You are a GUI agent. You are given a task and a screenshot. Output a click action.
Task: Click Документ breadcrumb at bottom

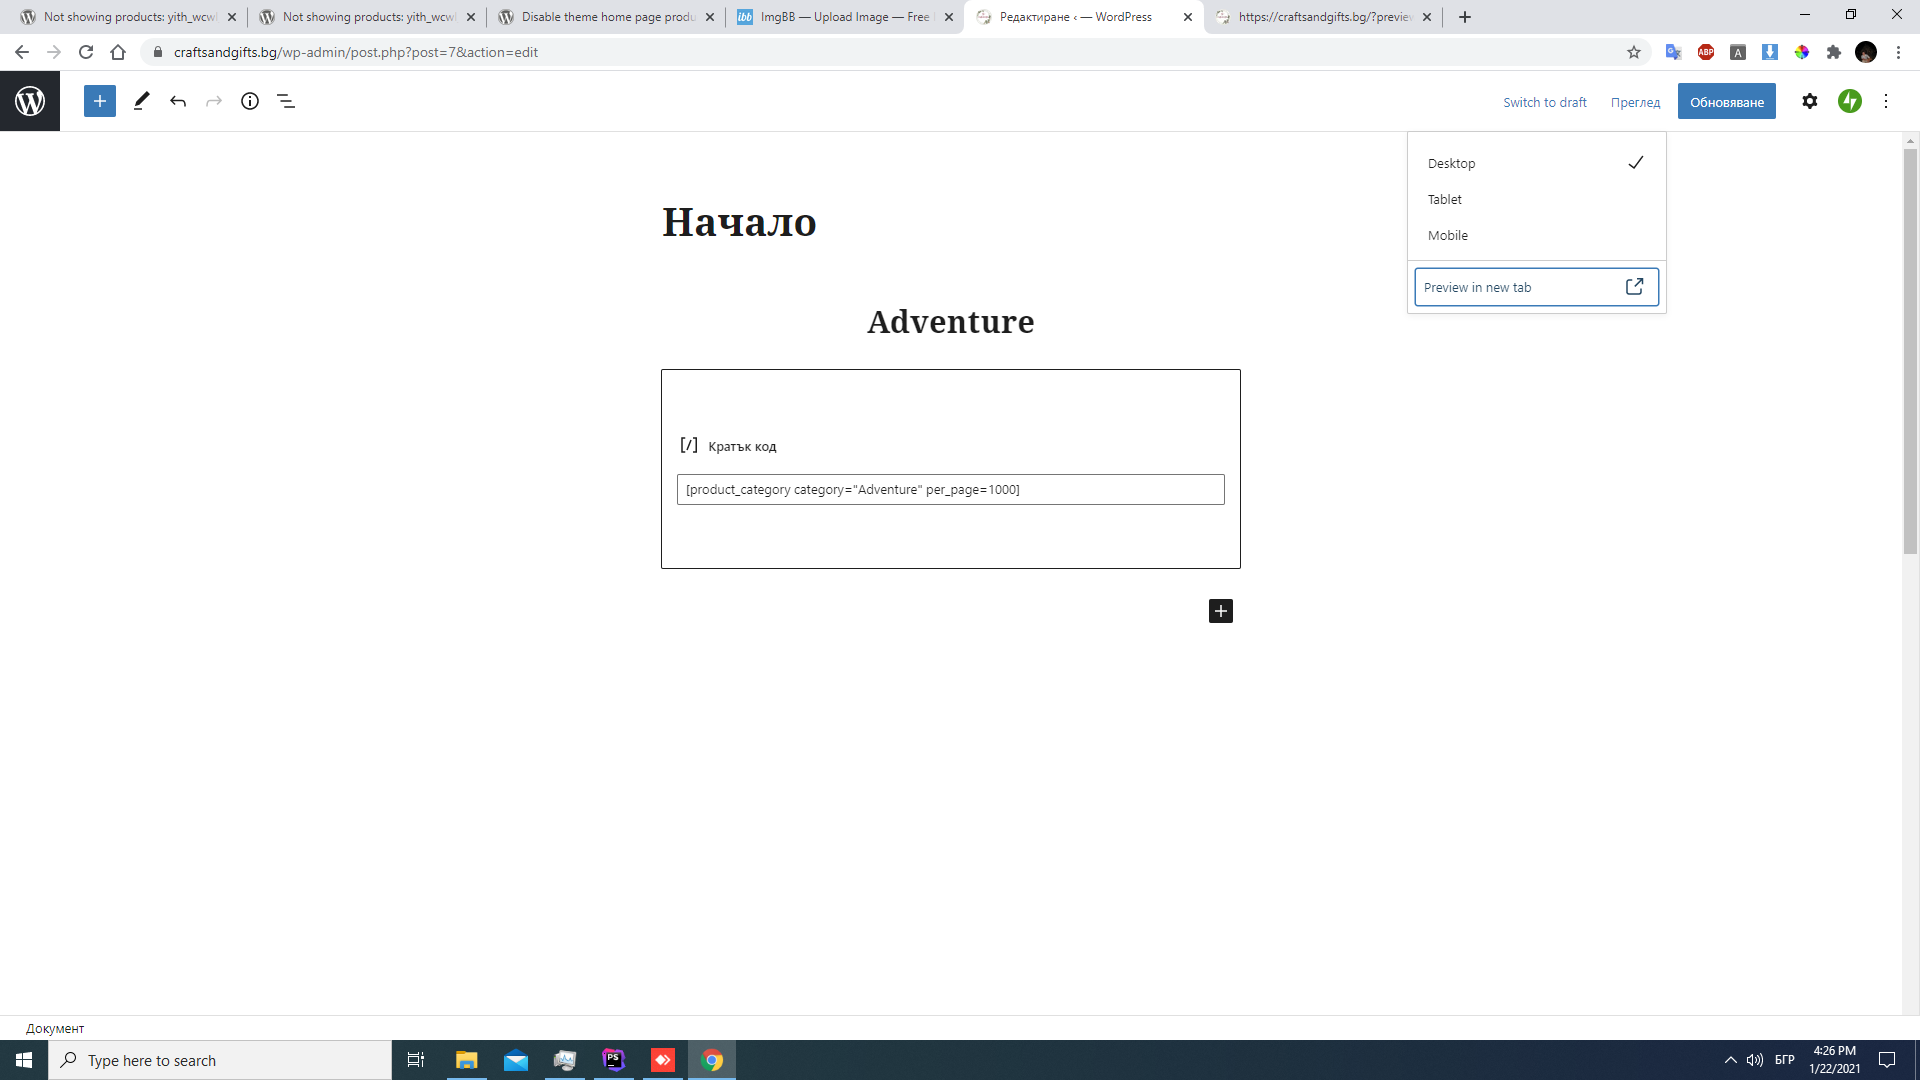[55, 1028]
